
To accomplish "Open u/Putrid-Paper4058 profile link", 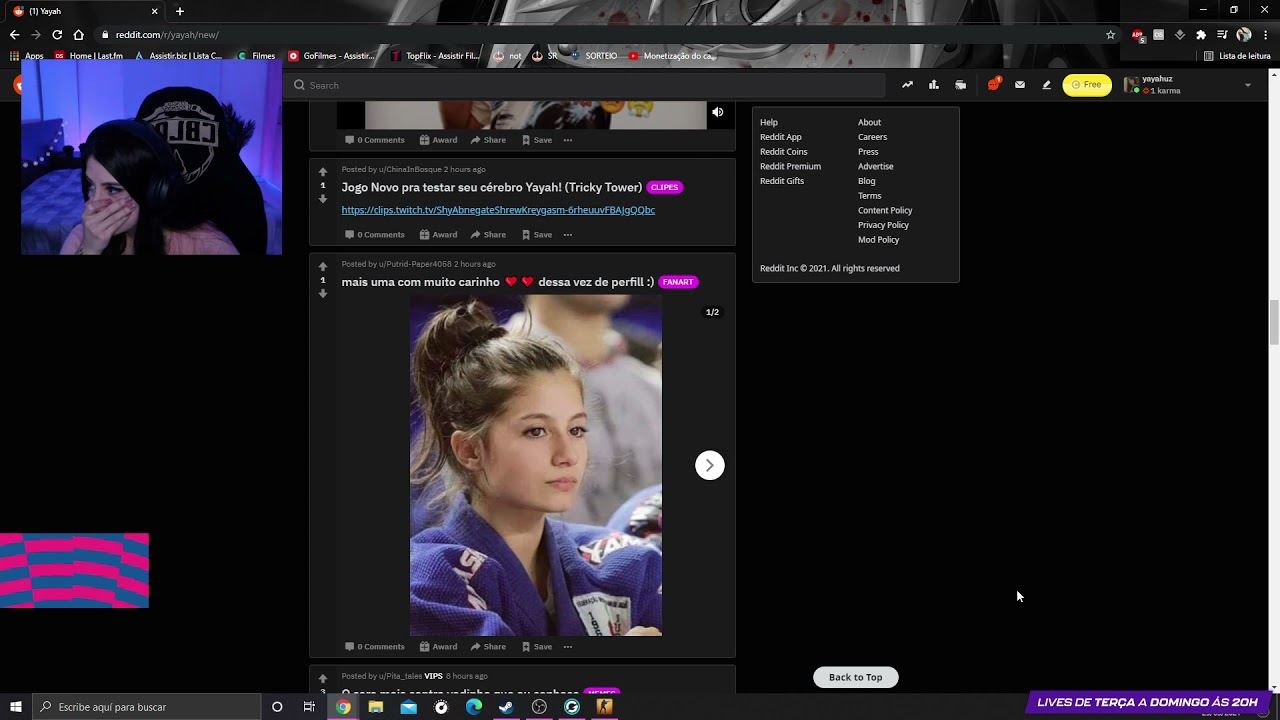I will (x=415, y=264).
